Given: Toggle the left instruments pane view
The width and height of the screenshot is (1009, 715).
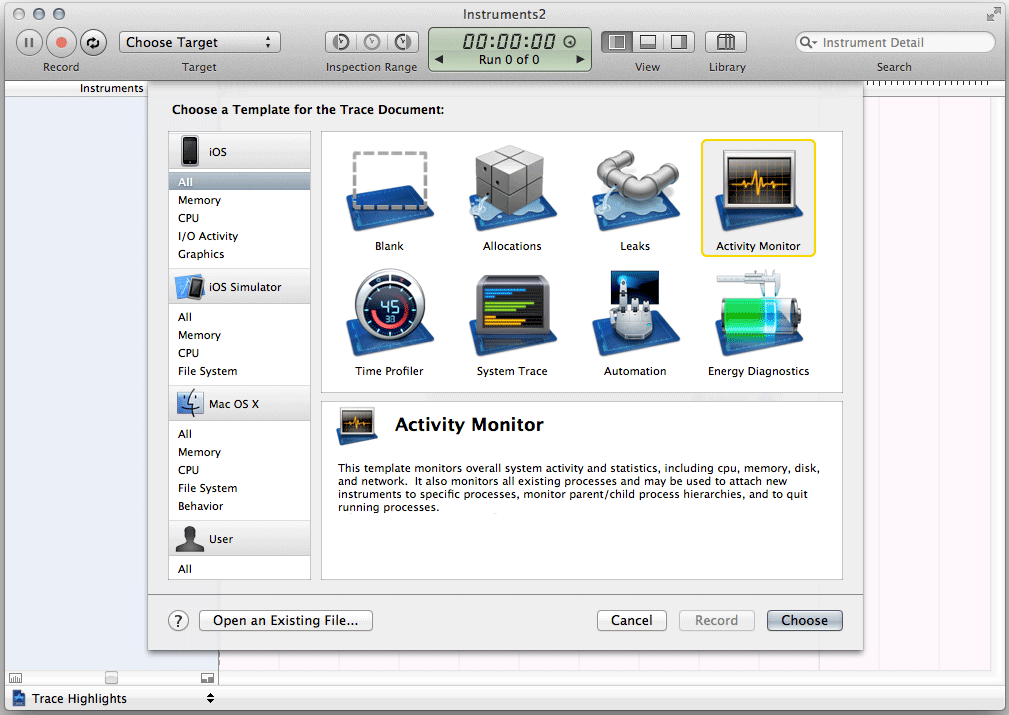Looking at the screenshot, I should [617, 42].
